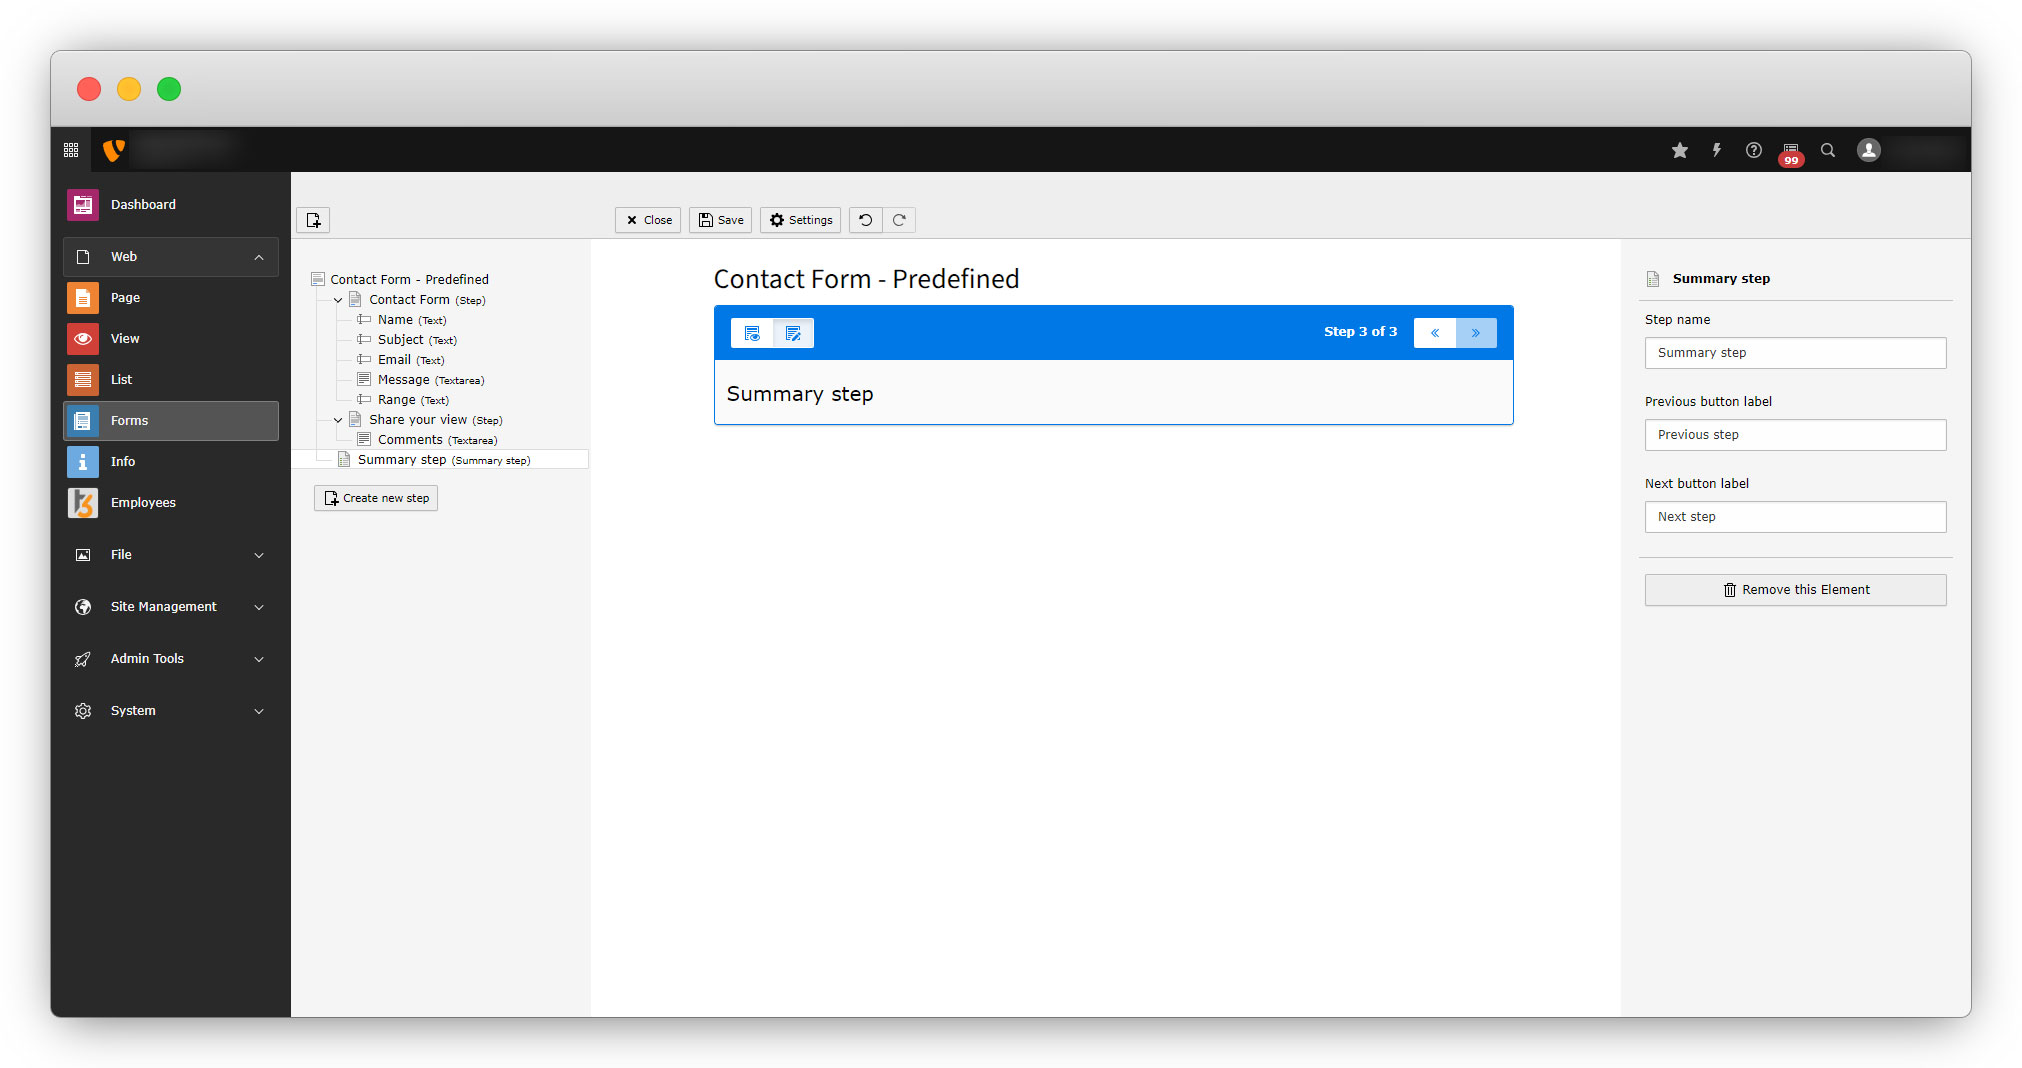Open the Dashboard module

[x=142, y=205]
